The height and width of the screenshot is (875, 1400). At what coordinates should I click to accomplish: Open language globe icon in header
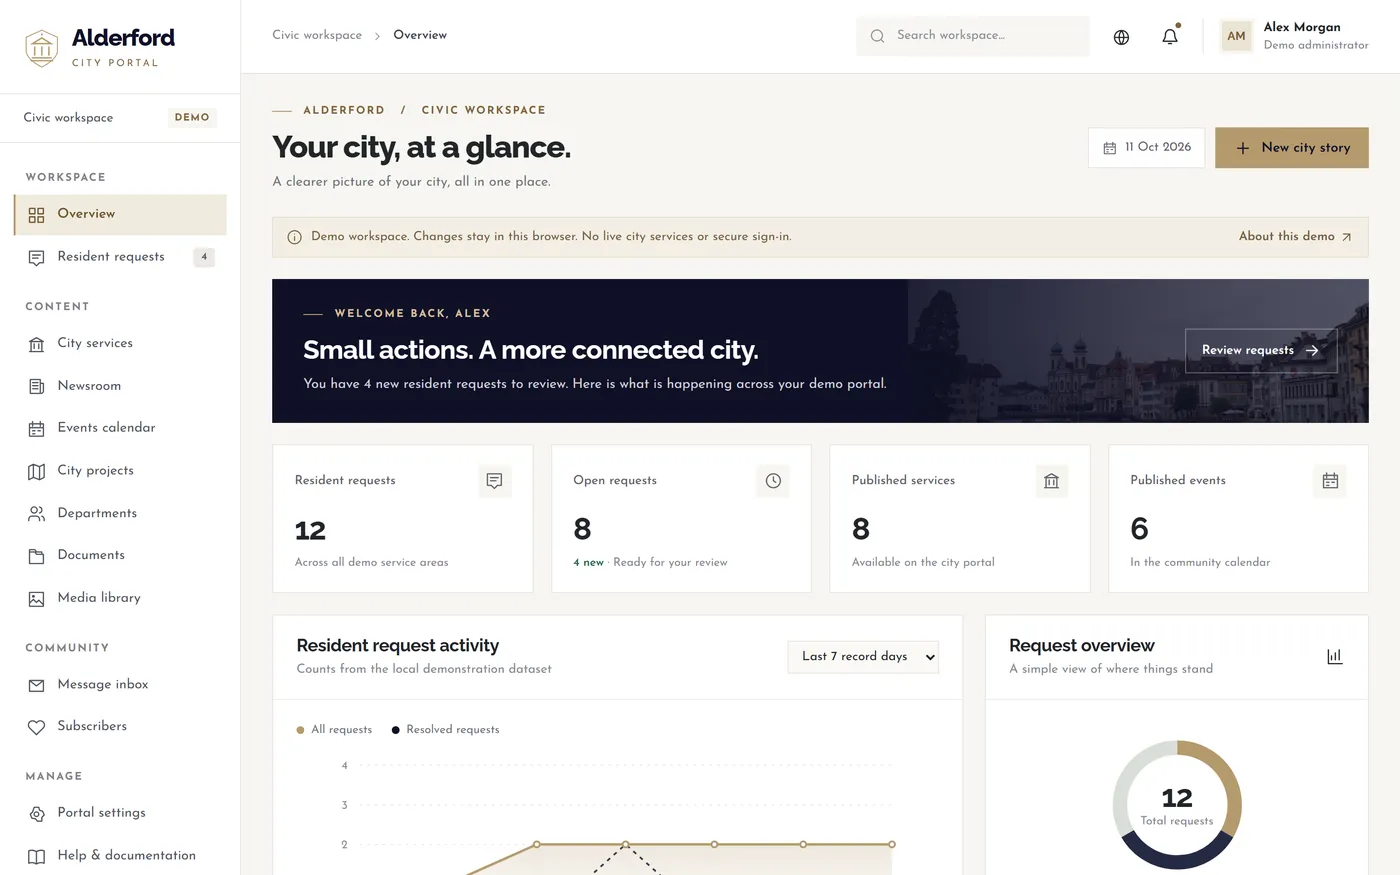coord(1121,37)
